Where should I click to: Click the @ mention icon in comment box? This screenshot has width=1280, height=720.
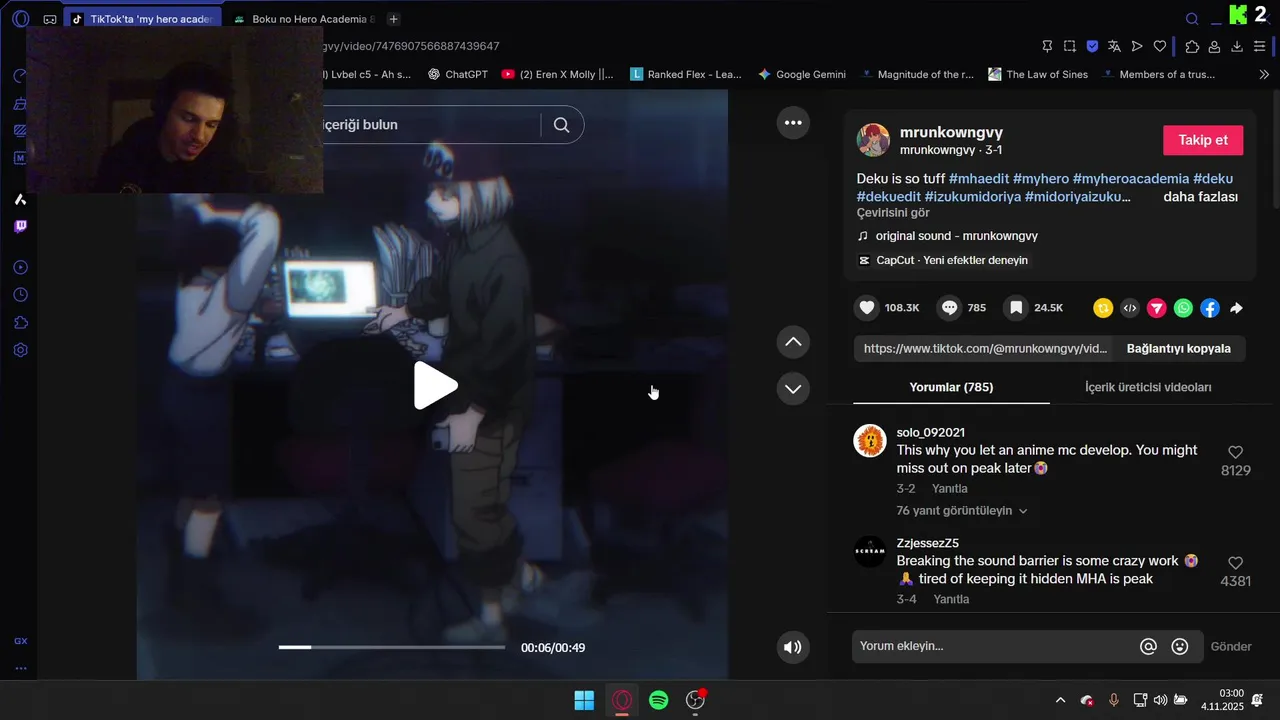click(x=1148, y=647)
